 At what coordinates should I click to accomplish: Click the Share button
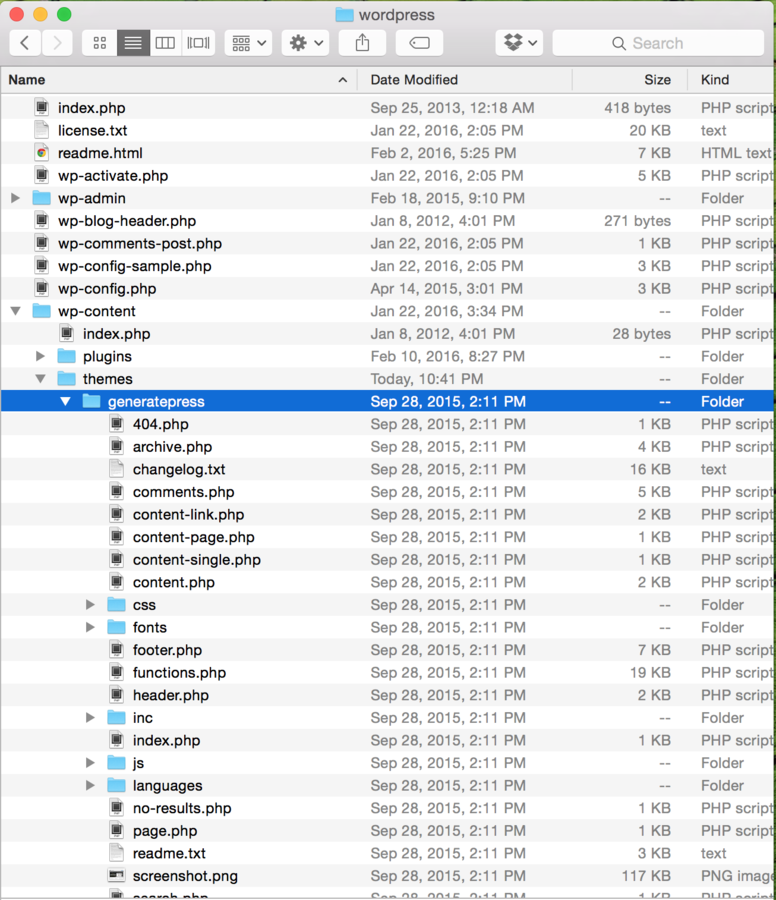362,43
